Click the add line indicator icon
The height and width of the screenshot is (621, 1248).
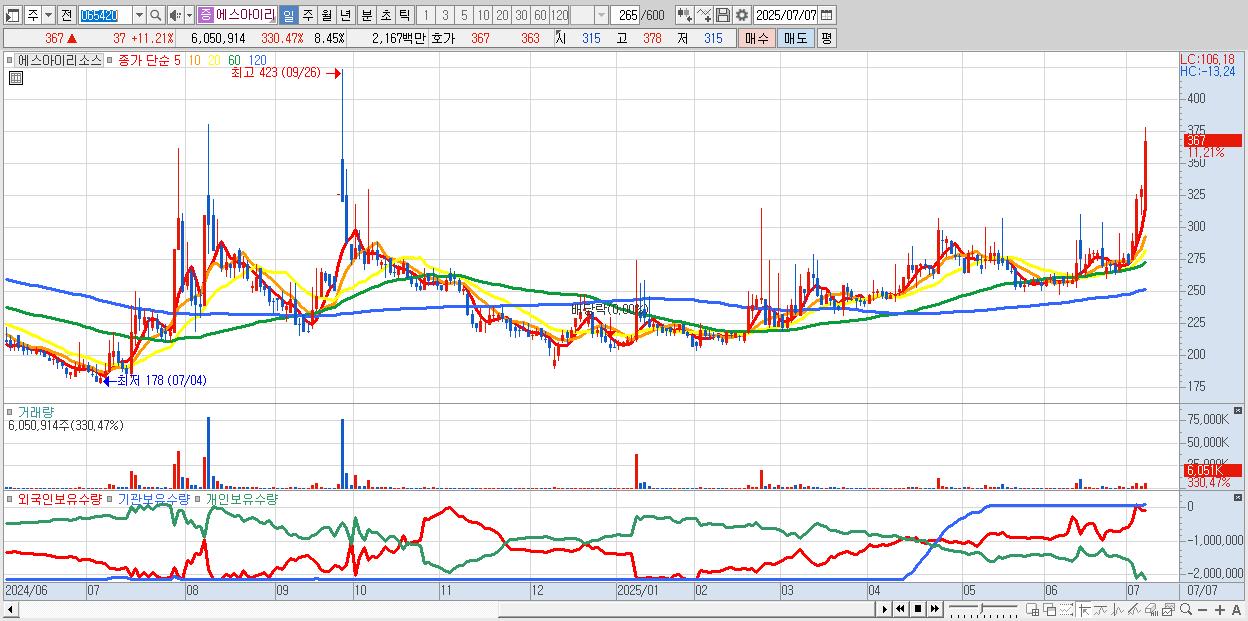(x=704, y=15)
